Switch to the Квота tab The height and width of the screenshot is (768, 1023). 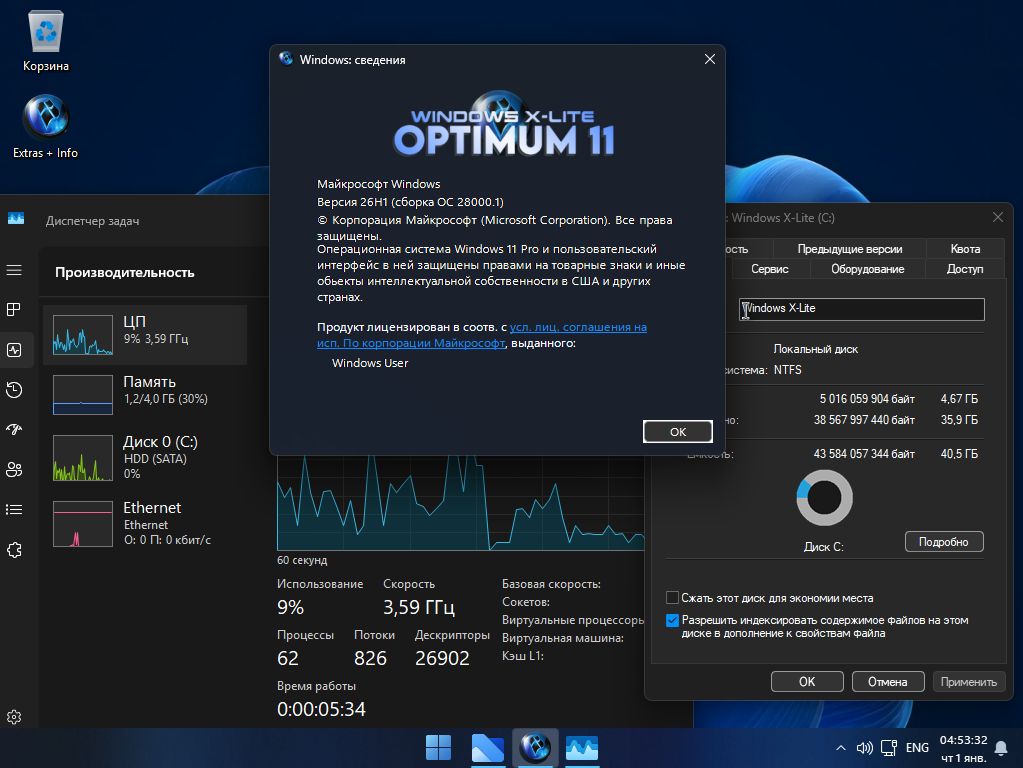tap(965, 249)
